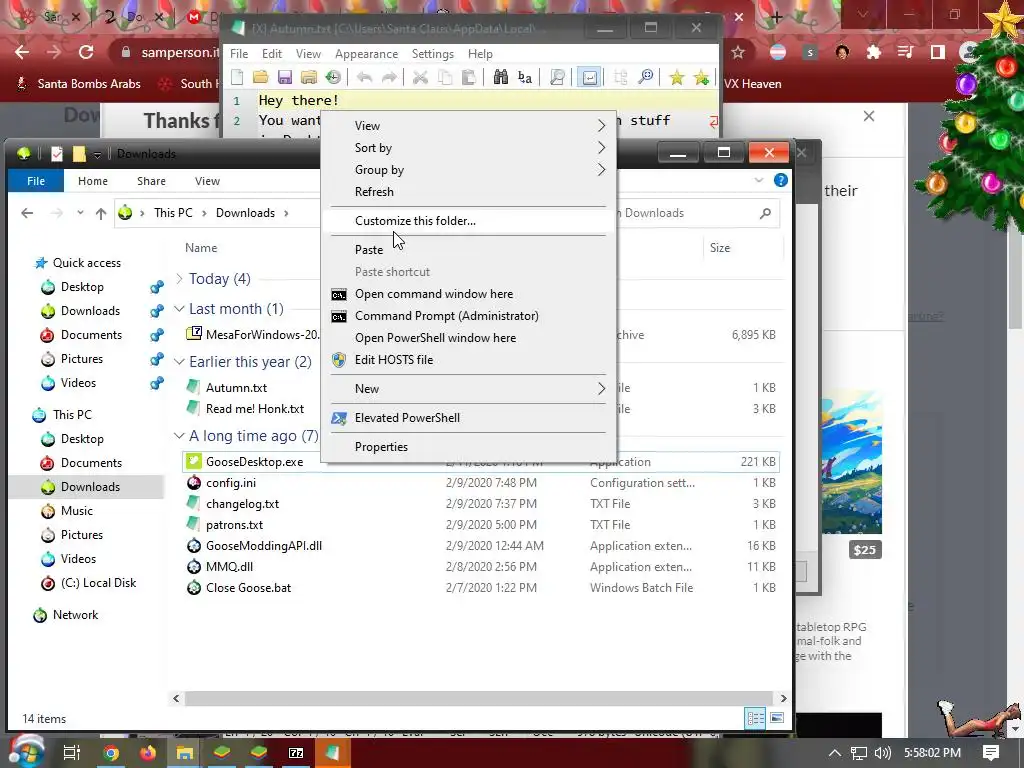This screenshot has width=1024, height=768.
Task: Switch to details view icon in status bar
Action: [x=756, y=718]
